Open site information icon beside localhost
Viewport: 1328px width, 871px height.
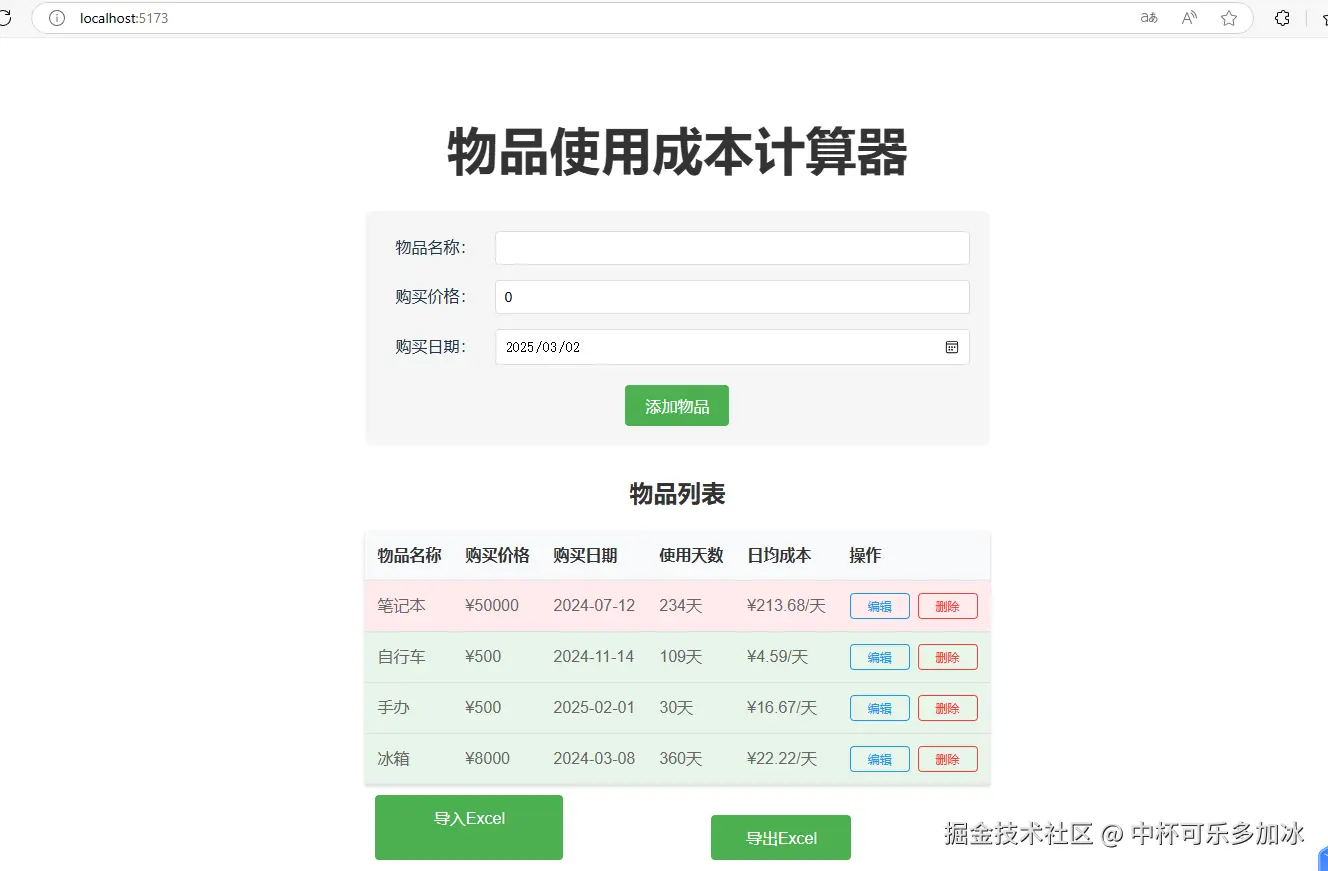pyautogui.click(x=58, y=18)
